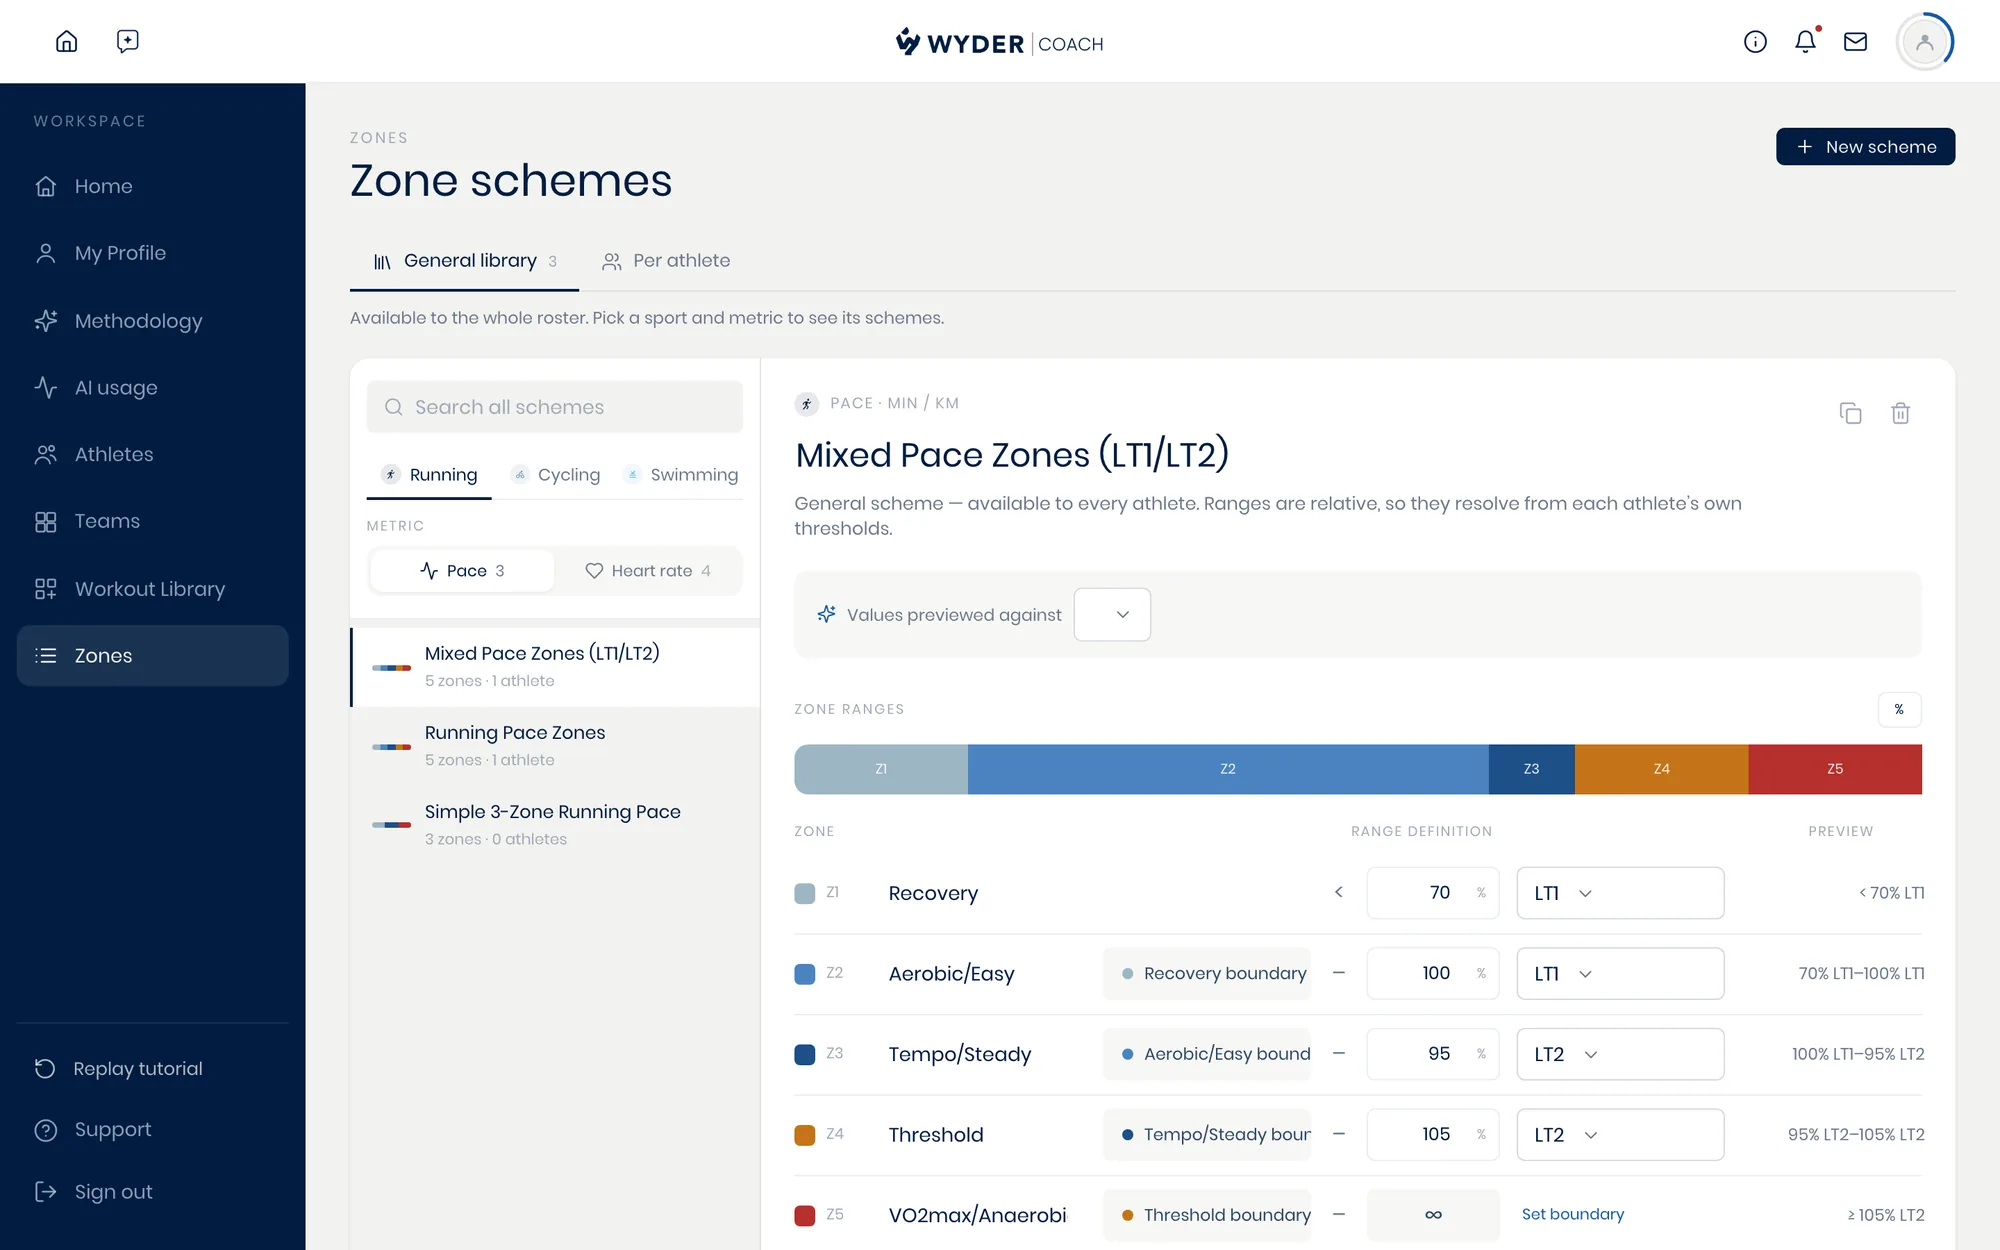This screenshot has height=1250, width=2000.
Task: Duplicate the Mixed Pace Zones scheme
Action: coord(1850,413)
